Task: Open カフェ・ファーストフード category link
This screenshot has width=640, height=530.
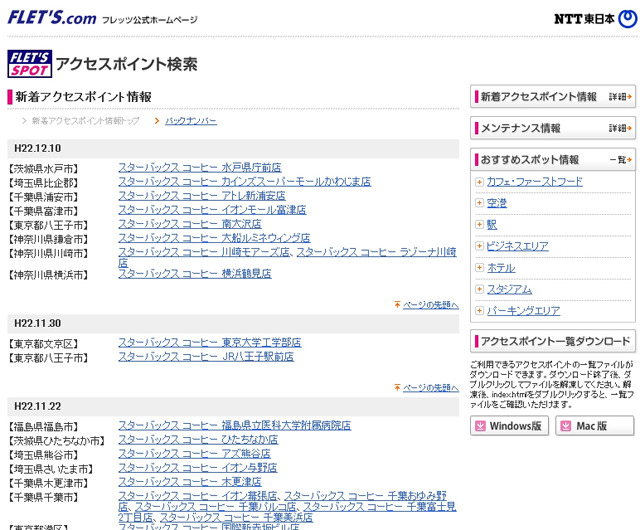Action: click(535, 182)
